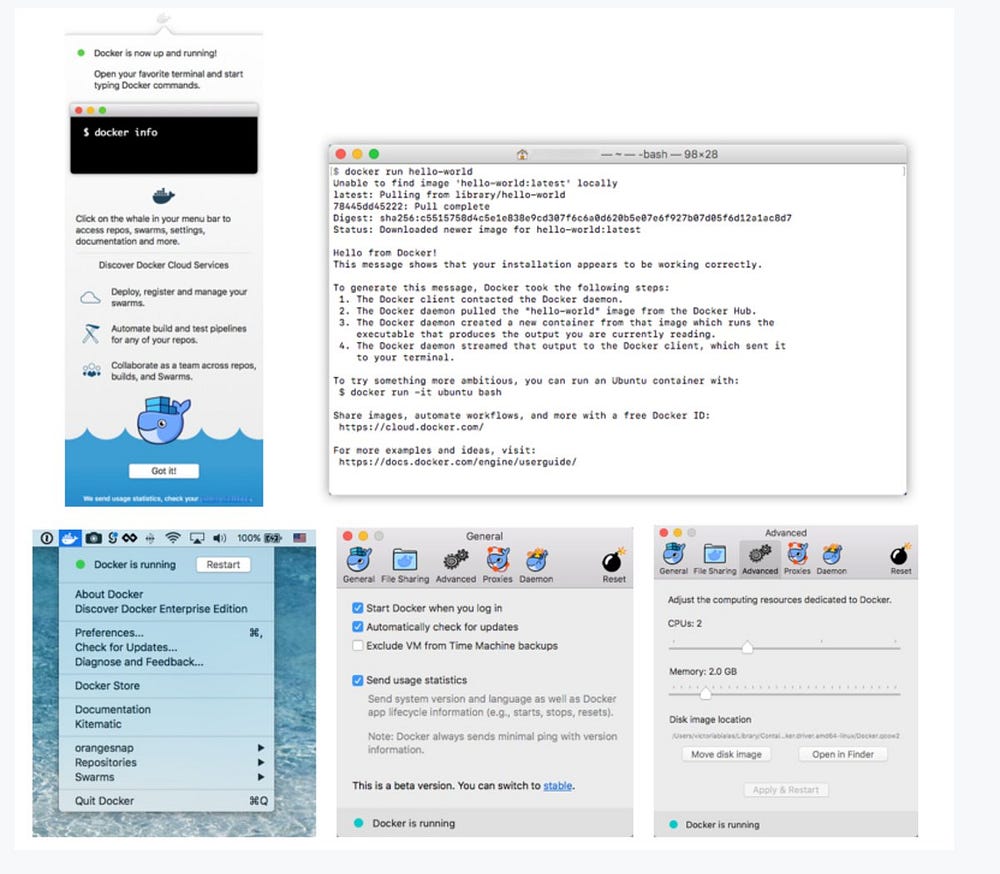Click Reset bomb icon in General window
This screenshot has height=874, width=1000.
614,565
